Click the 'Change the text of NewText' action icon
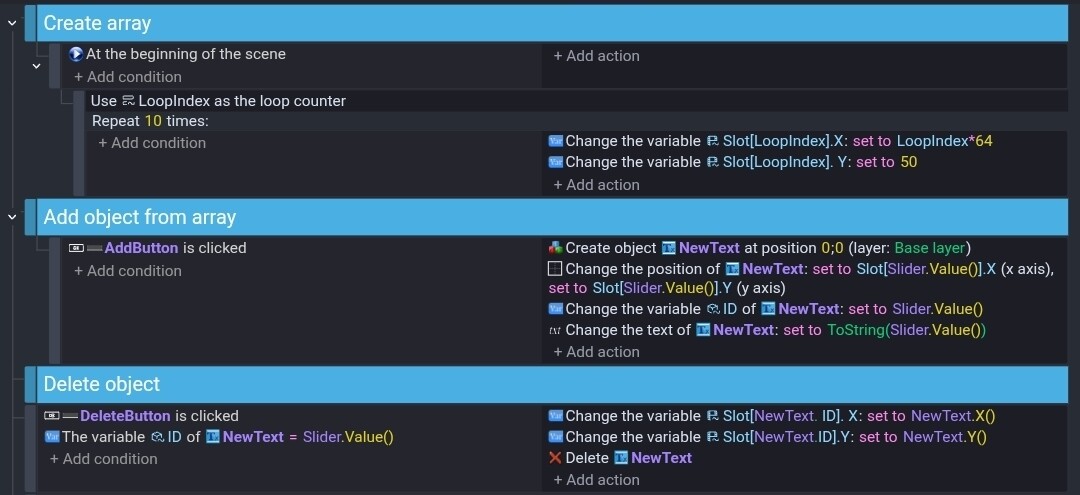 click(555, 330)
